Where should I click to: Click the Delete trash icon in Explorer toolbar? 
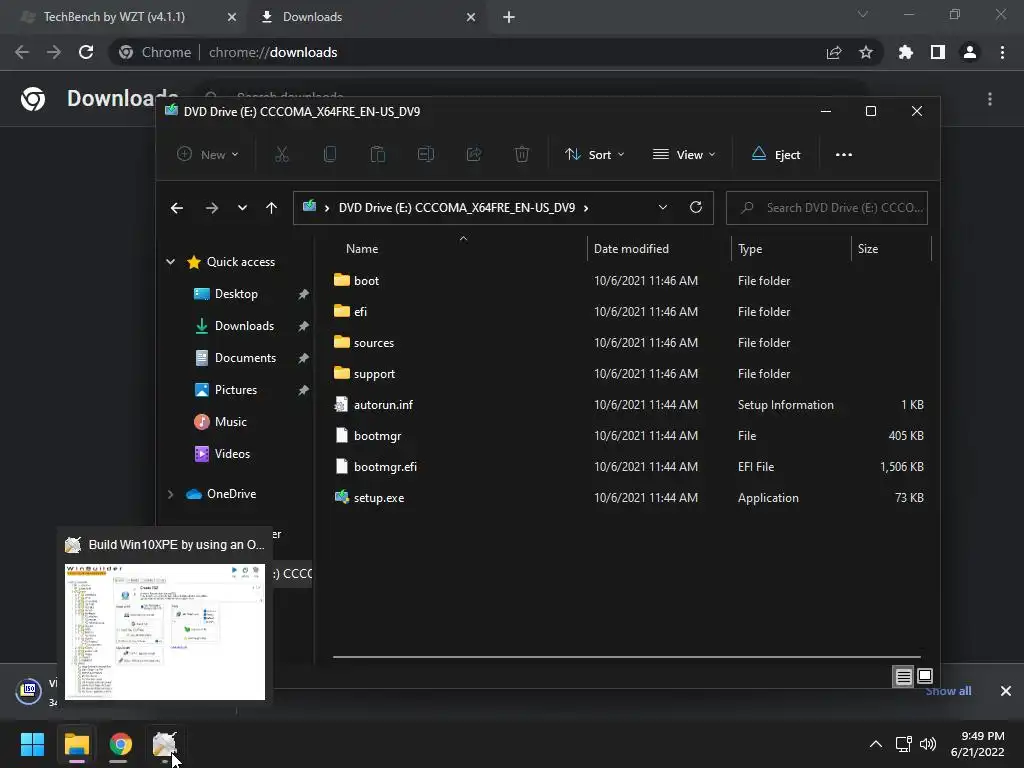[x=522, y=155]
